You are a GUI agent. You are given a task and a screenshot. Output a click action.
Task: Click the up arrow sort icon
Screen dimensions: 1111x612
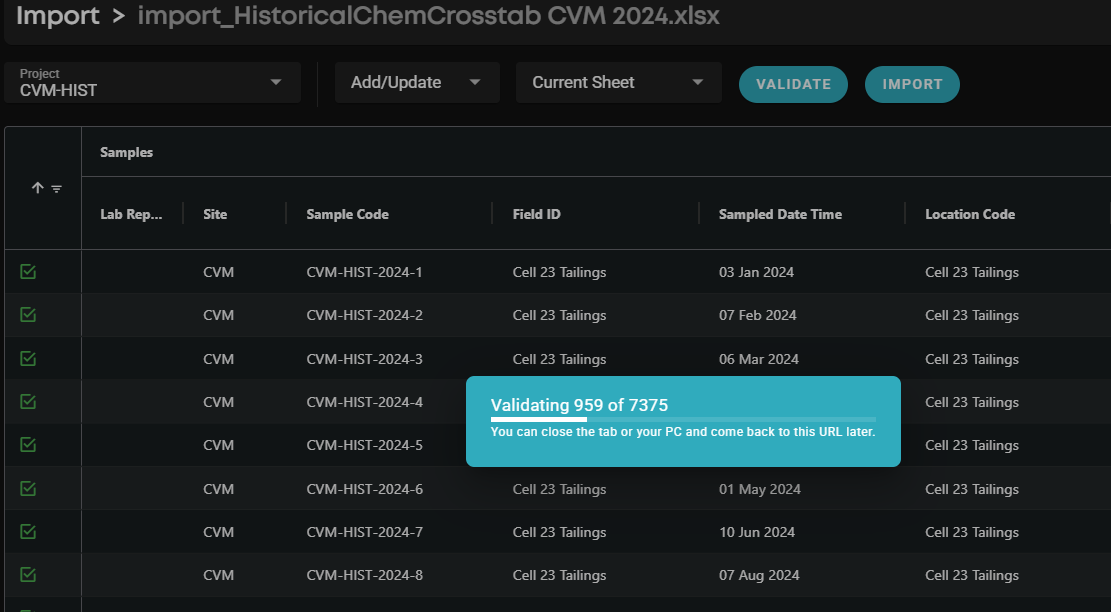point(37,188)
